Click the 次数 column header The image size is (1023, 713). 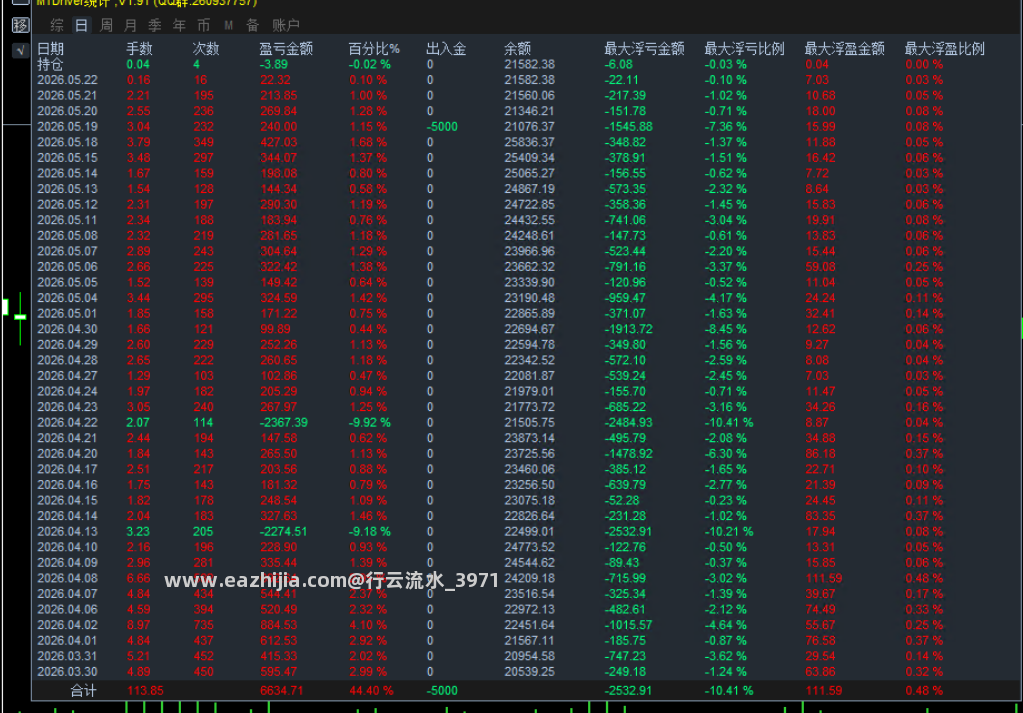click(x=206, y=49)
